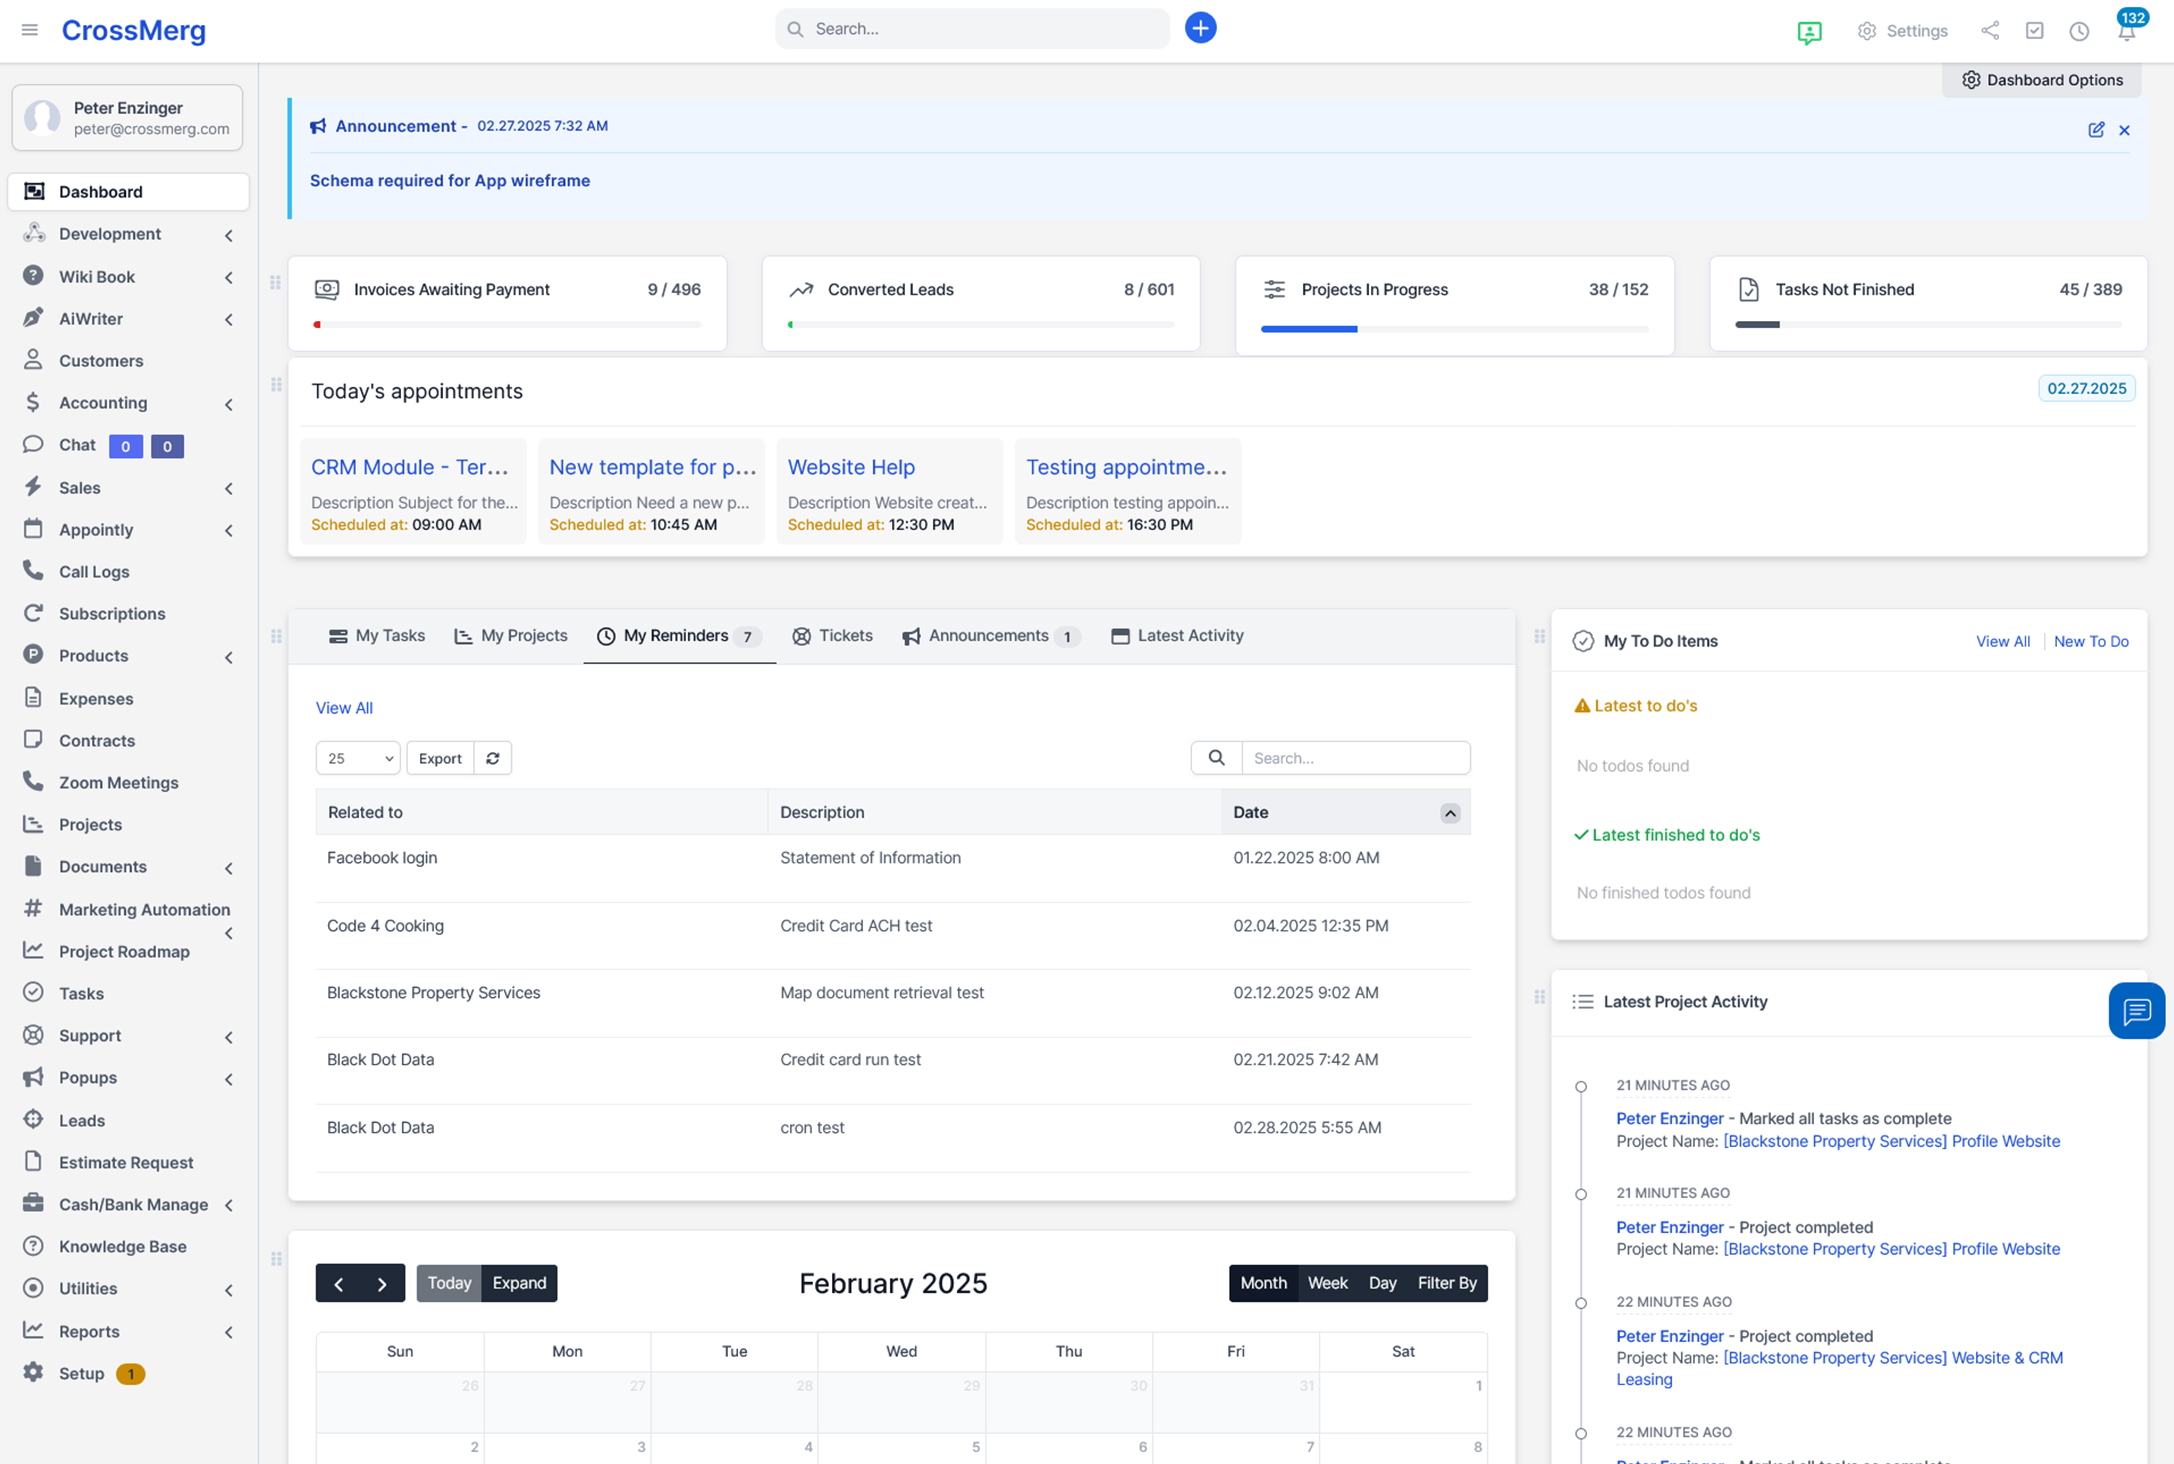Click the refresh icon next to Export
Screen dimensions: 2174x1464
click(493, 758)
